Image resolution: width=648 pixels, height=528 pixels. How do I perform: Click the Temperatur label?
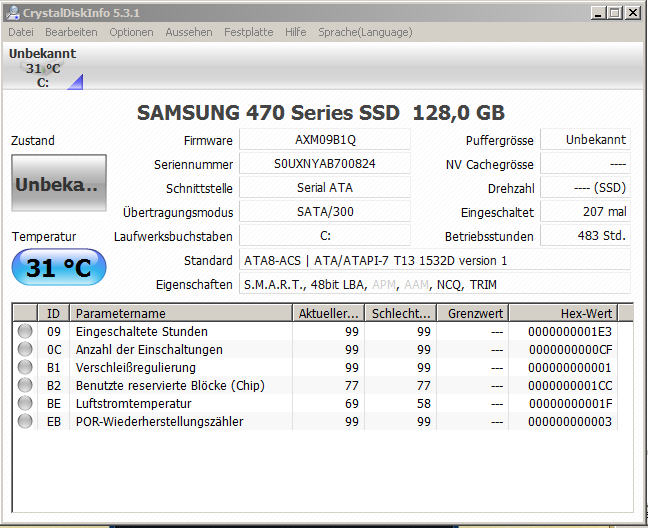click(x=44, y=236)
